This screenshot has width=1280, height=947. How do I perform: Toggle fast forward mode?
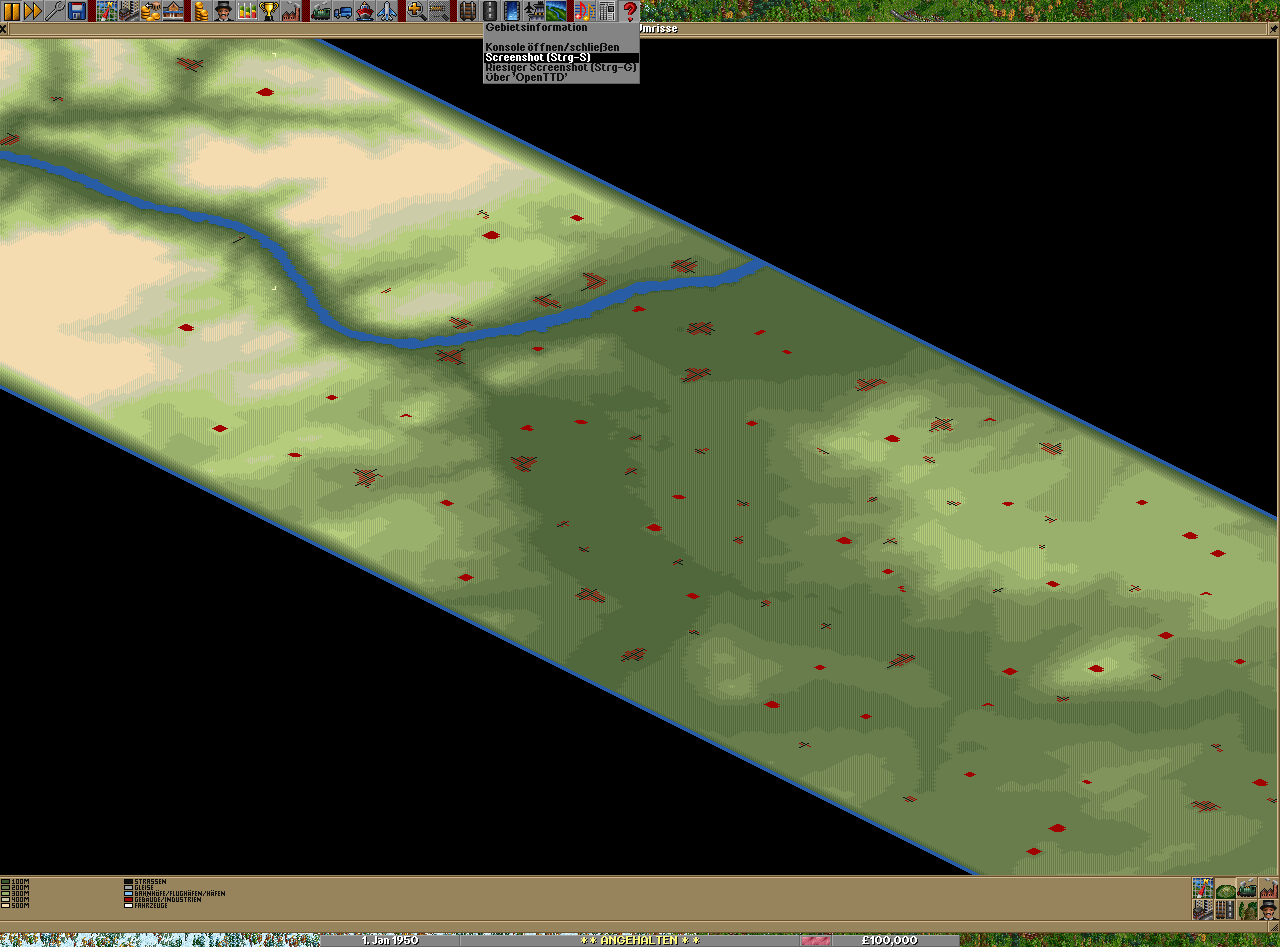(x=33, y=11)
